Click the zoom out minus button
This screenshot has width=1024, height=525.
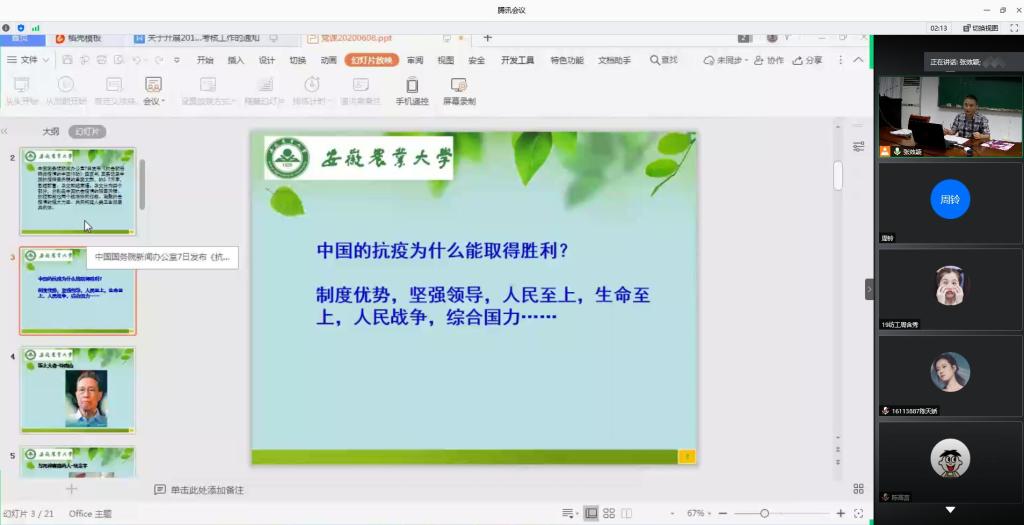pyautogui.click(x=723, y=513)
